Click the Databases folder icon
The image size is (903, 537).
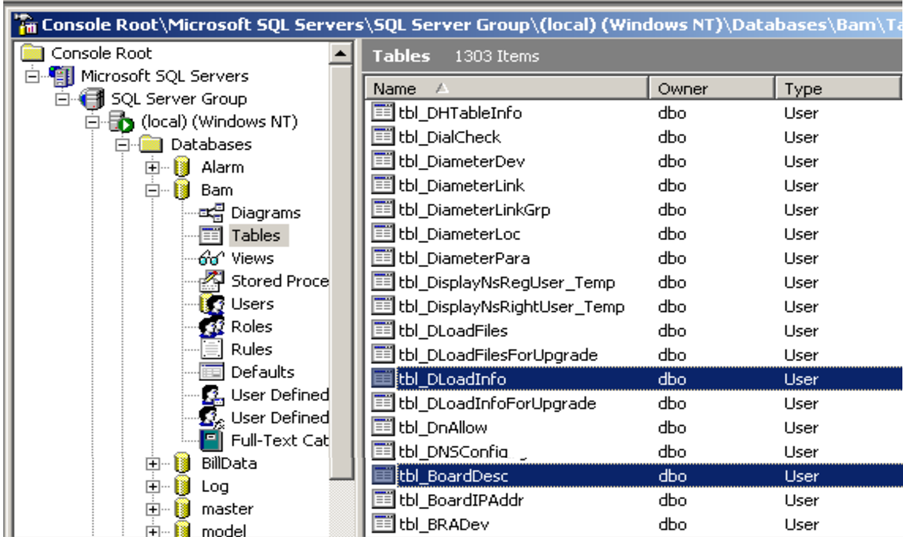click(151, 144)
